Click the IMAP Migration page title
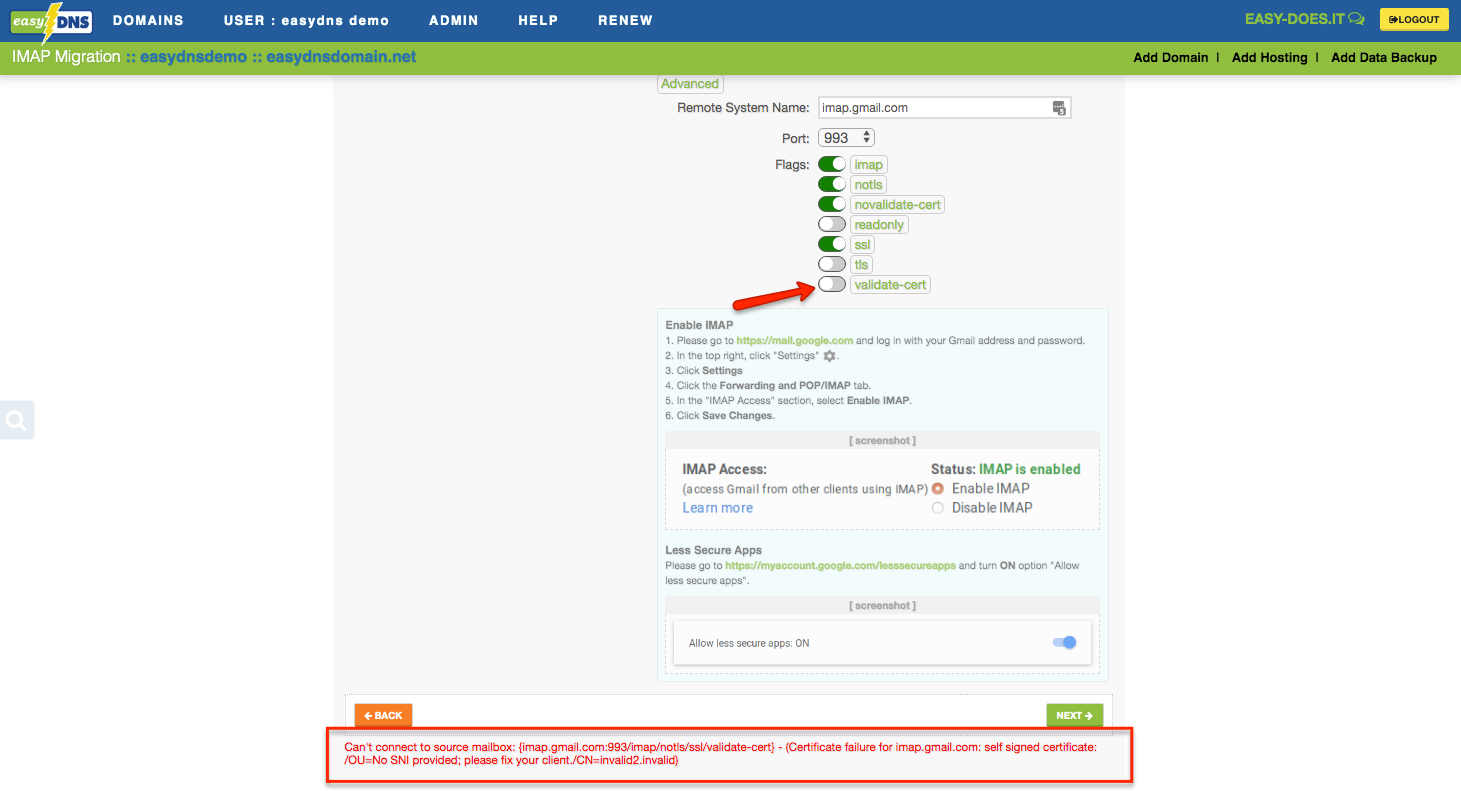The width and height of the screenshot is (1461, 791). click(66, 57)
